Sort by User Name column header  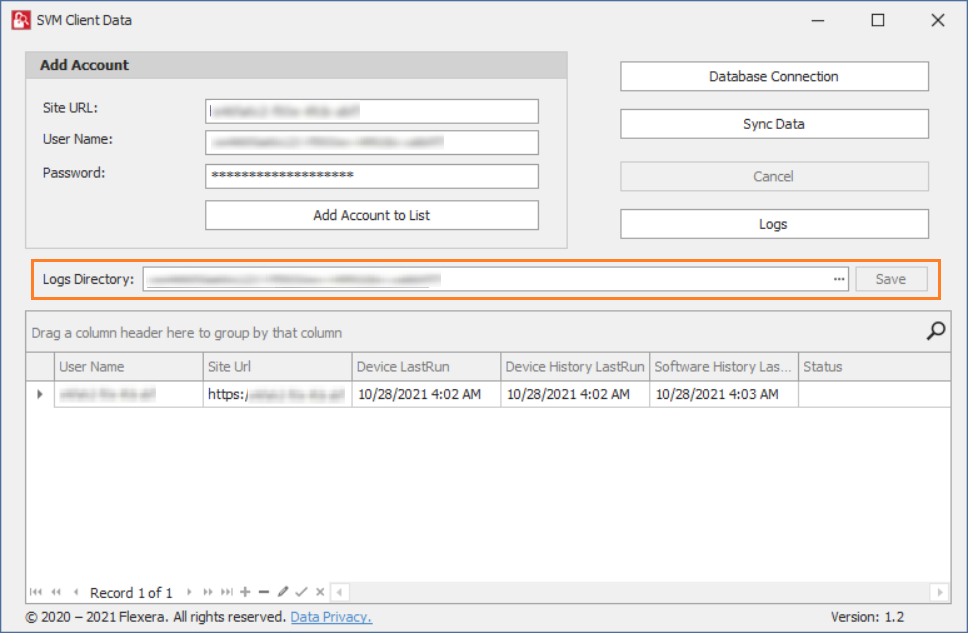(128, 367)
